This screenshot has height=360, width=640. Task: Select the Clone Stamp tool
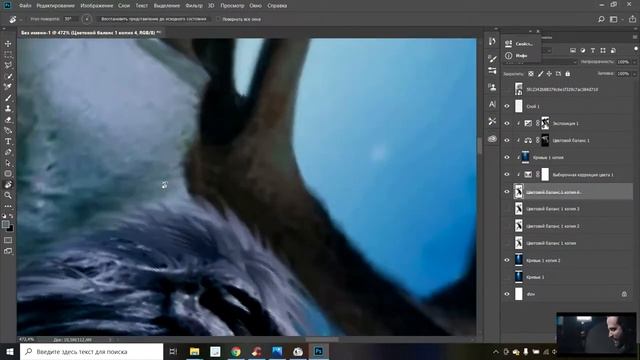tap(8, 109)
